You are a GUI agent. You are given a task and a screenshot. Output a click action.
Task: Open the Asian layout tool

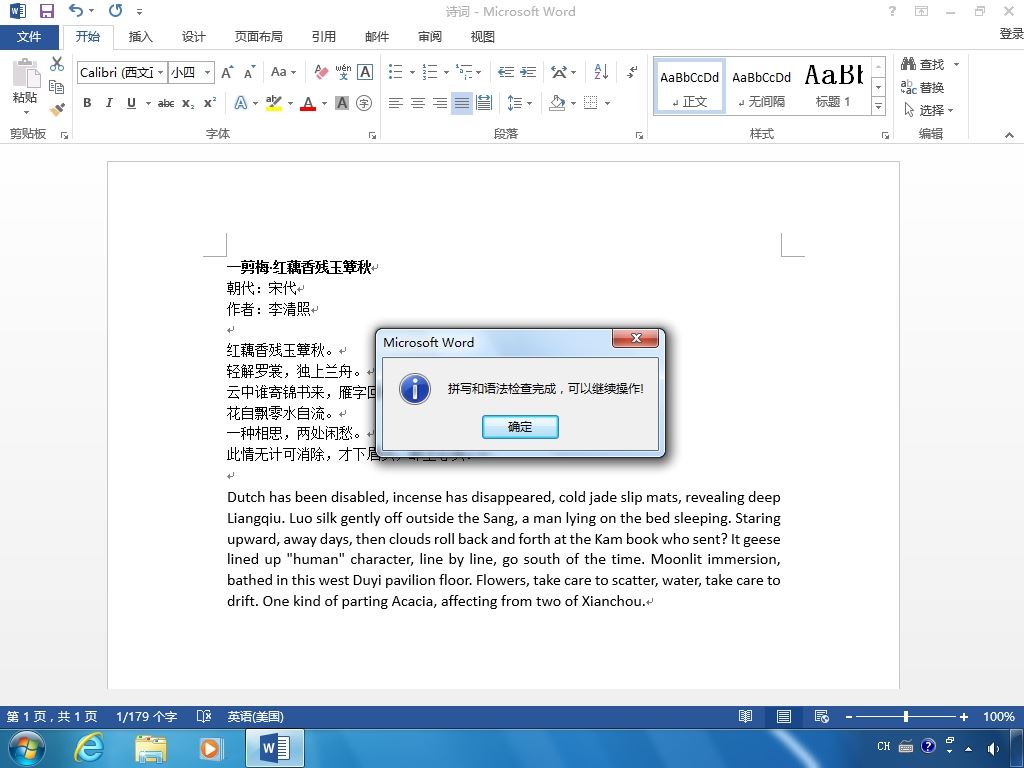(559, 72)
